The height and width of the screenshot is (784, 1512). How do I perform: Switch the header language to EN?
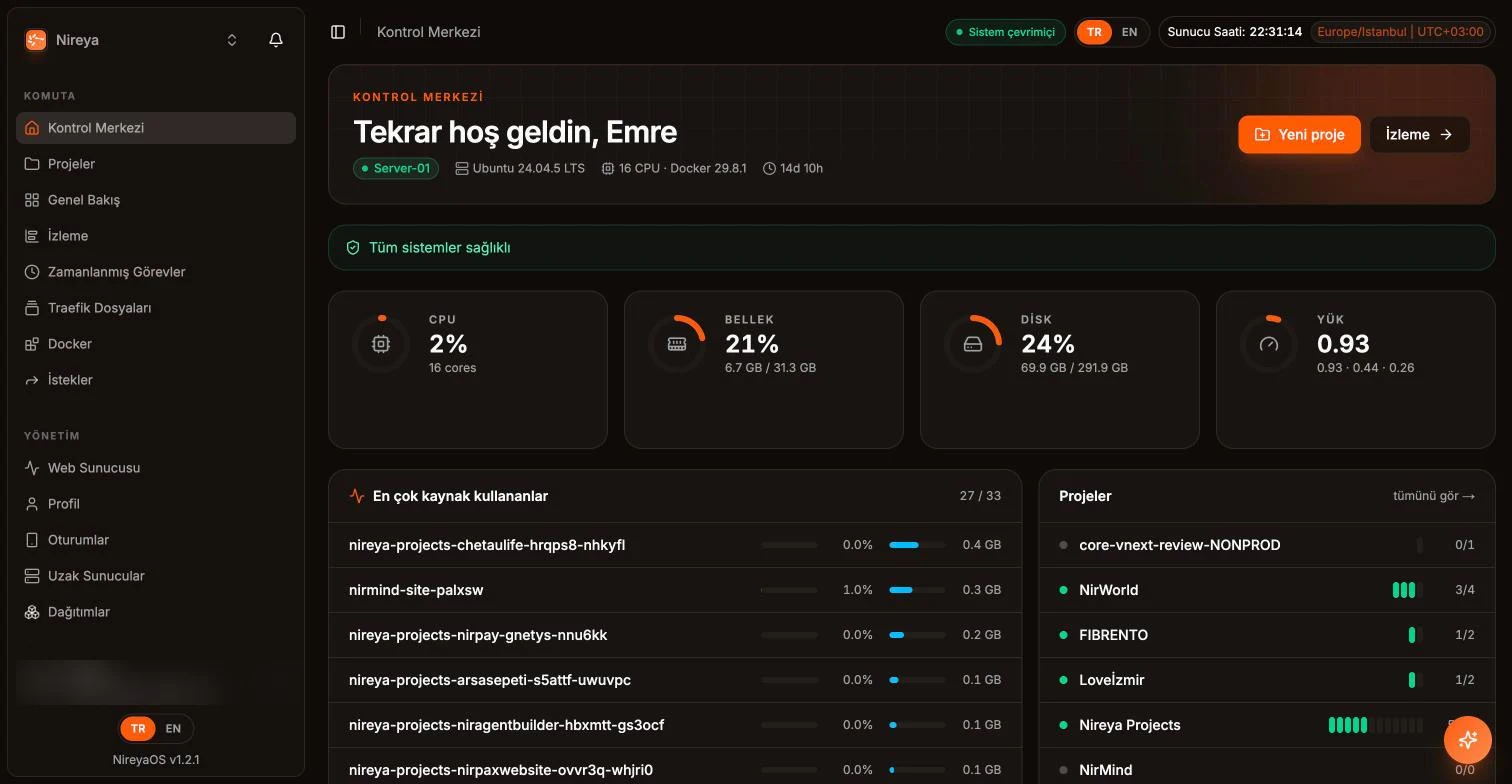[x=1129, y=32]
